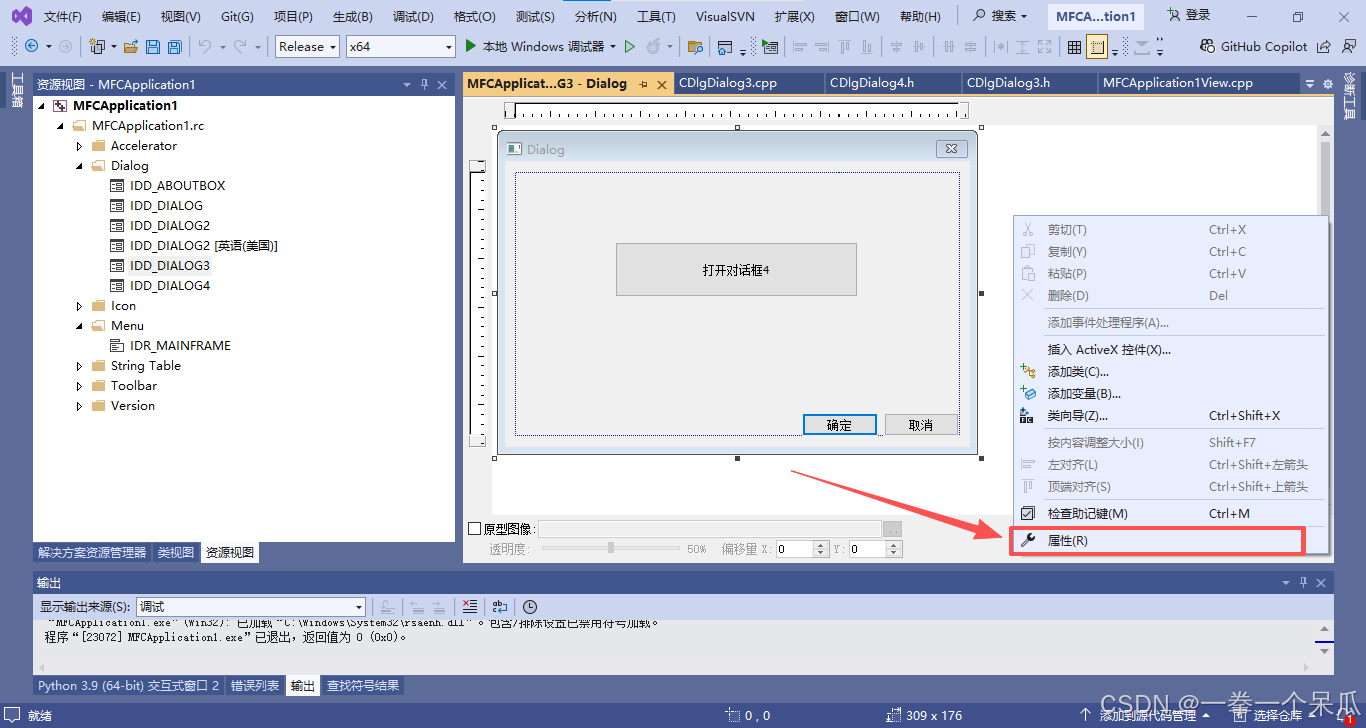Image resolution: width=1366 pixels, height=728 pixels.
Task: Toggle the highlighted guides icon in toolbar
Action: pos(1097,46)
